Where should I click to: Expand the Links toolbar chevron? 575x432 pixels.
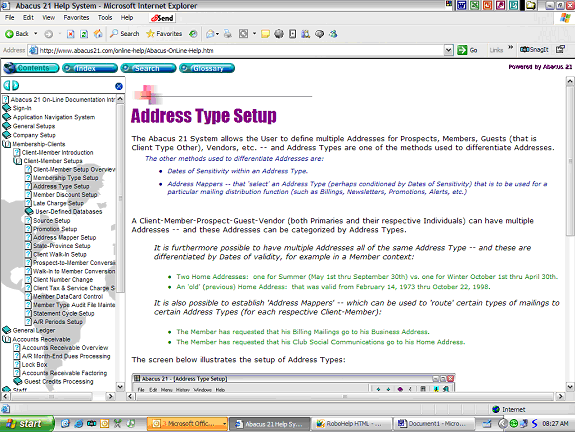click(x=510, y=47)
